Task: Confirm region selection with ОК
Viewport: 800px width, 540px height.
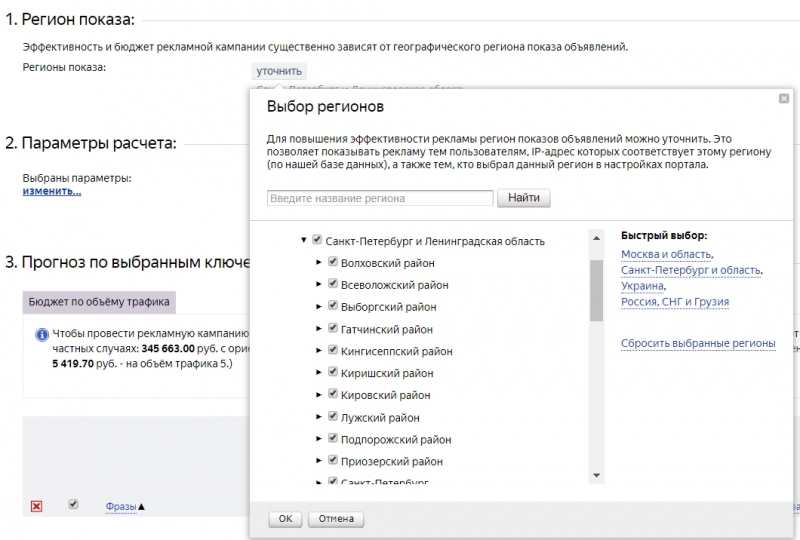Action: click(285, 519)
